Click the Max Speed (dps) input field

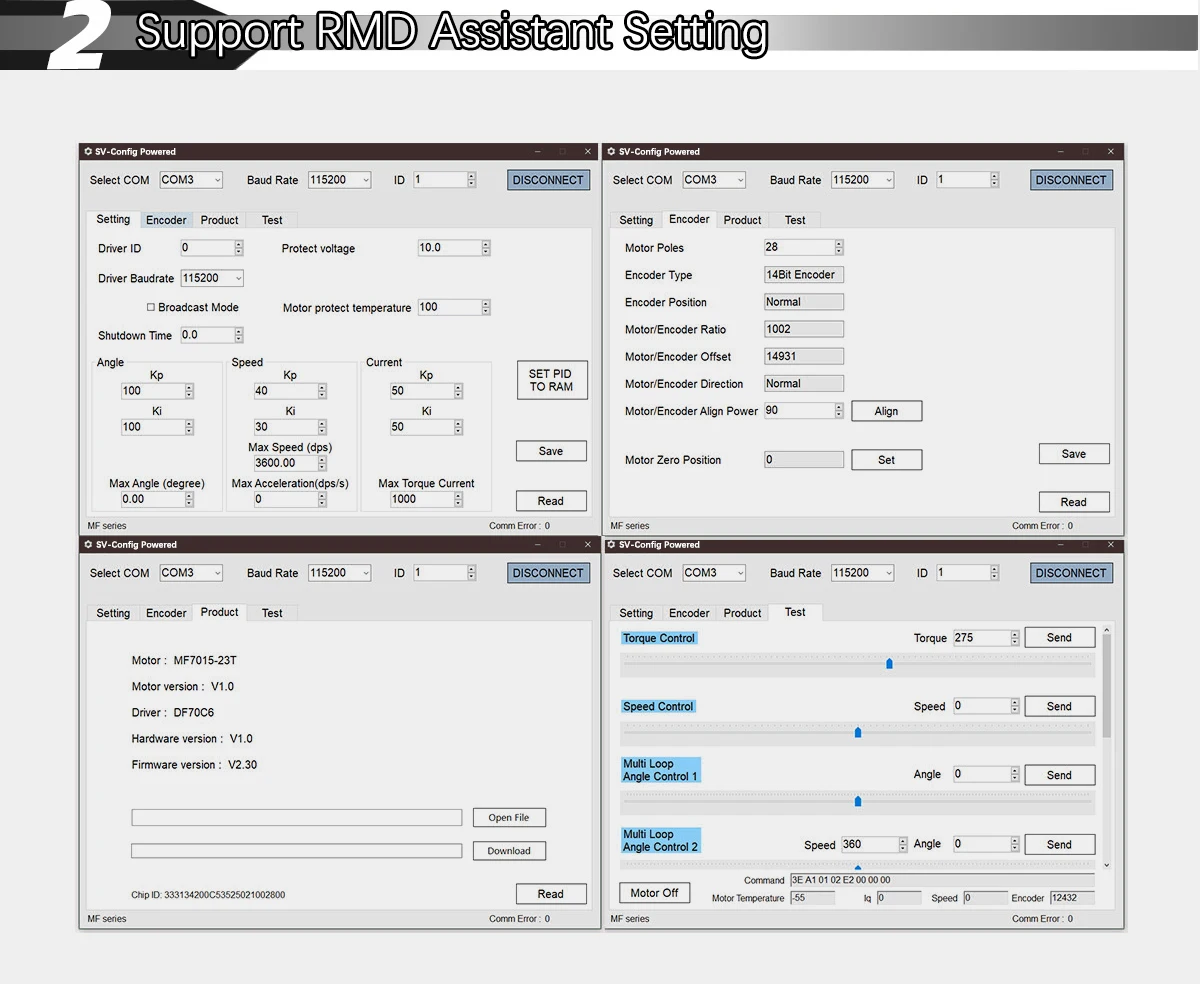coord(286,463)
